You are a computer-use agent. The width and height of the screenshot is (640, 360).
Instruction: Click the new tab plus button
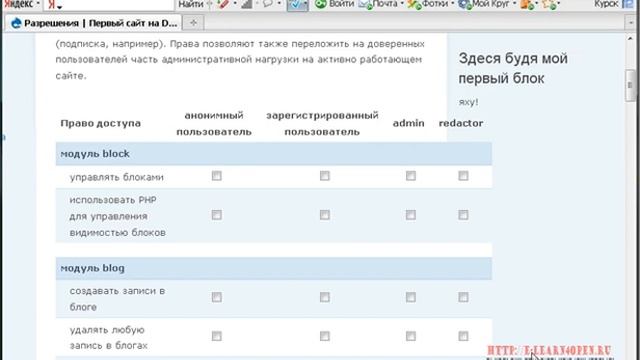[x=193, y=23]
